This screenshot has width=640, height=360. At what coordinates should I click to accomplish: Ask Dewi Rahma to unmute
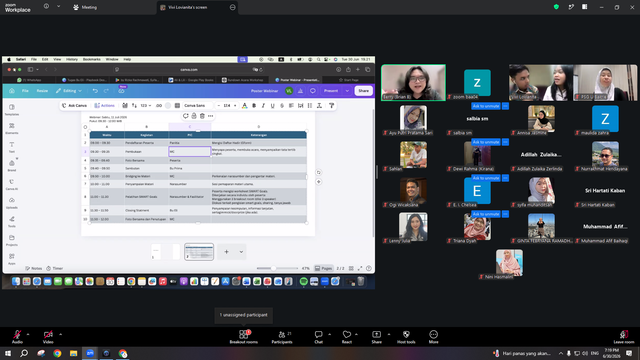tap(486, 142)
